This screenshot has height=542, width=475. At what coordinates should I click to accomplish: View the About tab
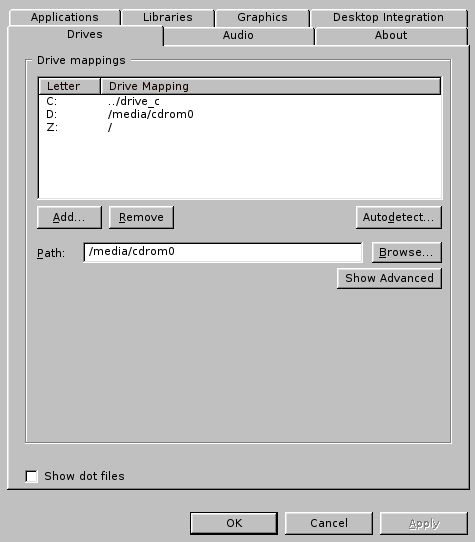(x=391, y=35)
